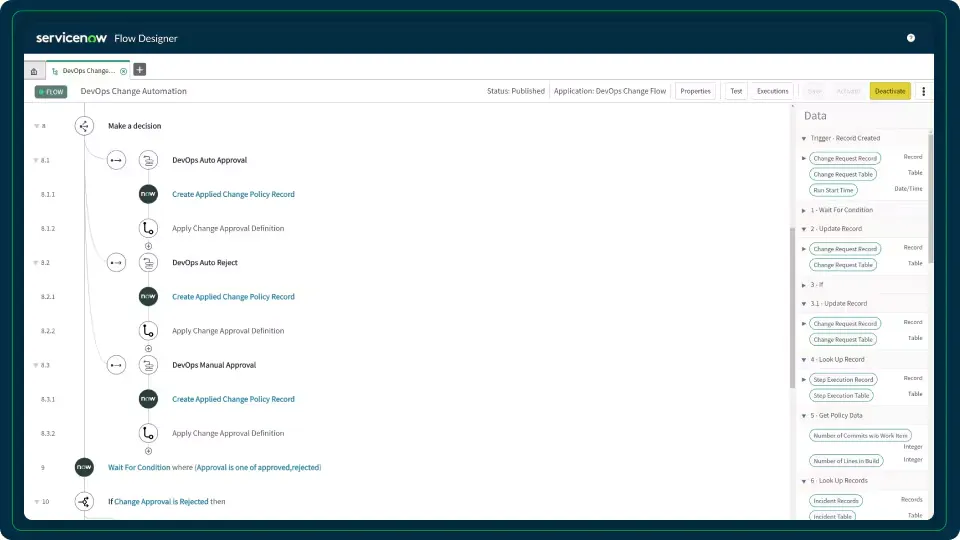Select Number of Commits w/o Work Item pill
The image size is (960, 540).
tap(860, 436)
